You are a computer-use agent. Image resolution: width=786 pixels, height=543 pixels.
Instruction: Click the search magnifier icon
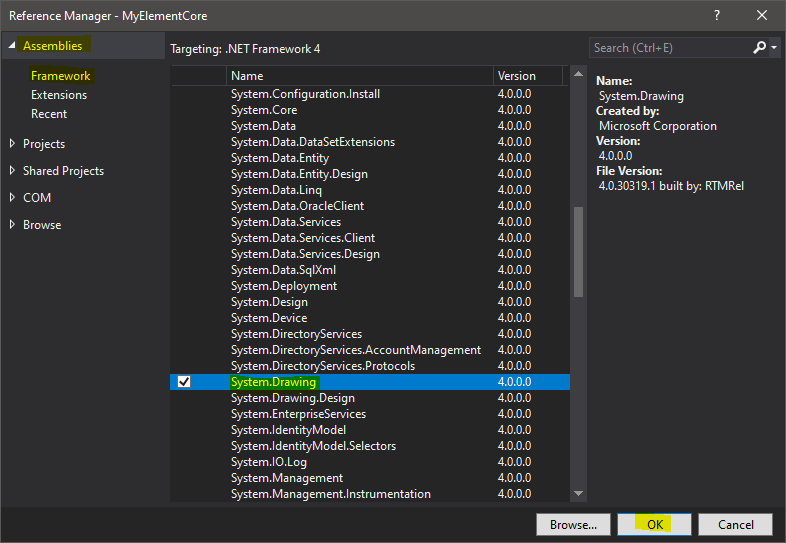[x=759, y=47]
